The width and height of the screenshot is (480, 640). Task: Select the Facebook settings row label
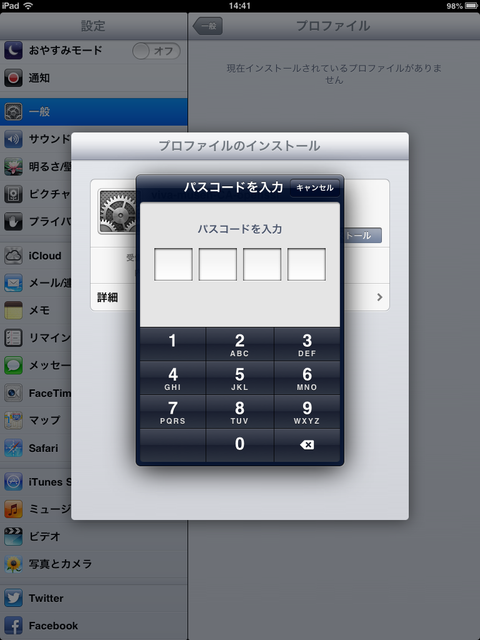click(53, 626)
